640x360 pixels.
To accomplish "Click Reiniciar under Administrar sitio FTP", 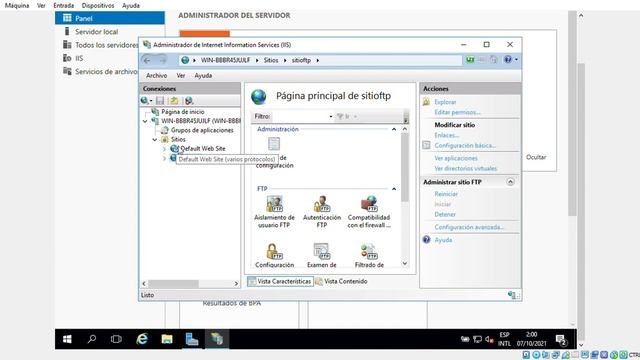I will point(446,194).
